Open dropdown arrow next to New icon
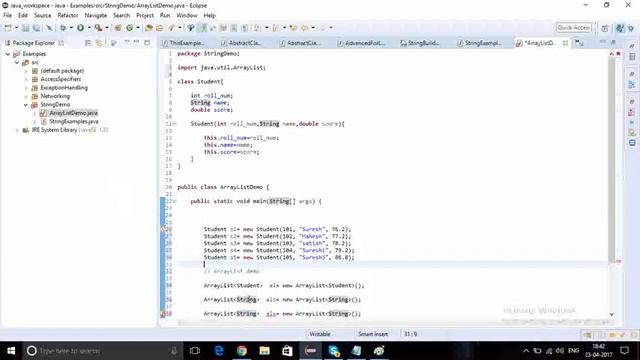640x360 pixels. click(16, 28)
